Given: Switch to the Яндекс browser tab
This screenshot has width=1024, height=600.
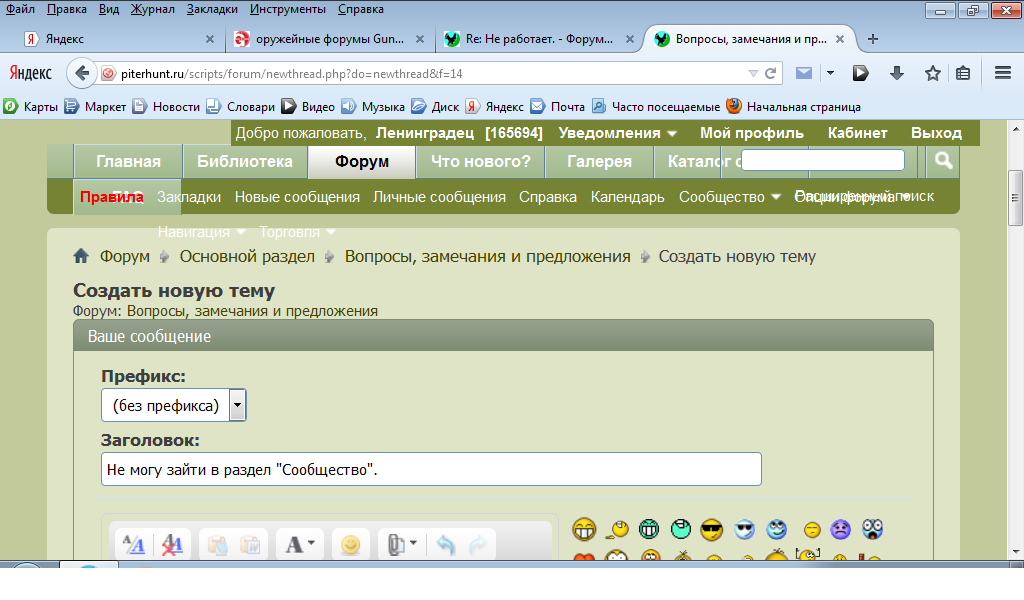Looking at the screenshot, I should point(110,39).
